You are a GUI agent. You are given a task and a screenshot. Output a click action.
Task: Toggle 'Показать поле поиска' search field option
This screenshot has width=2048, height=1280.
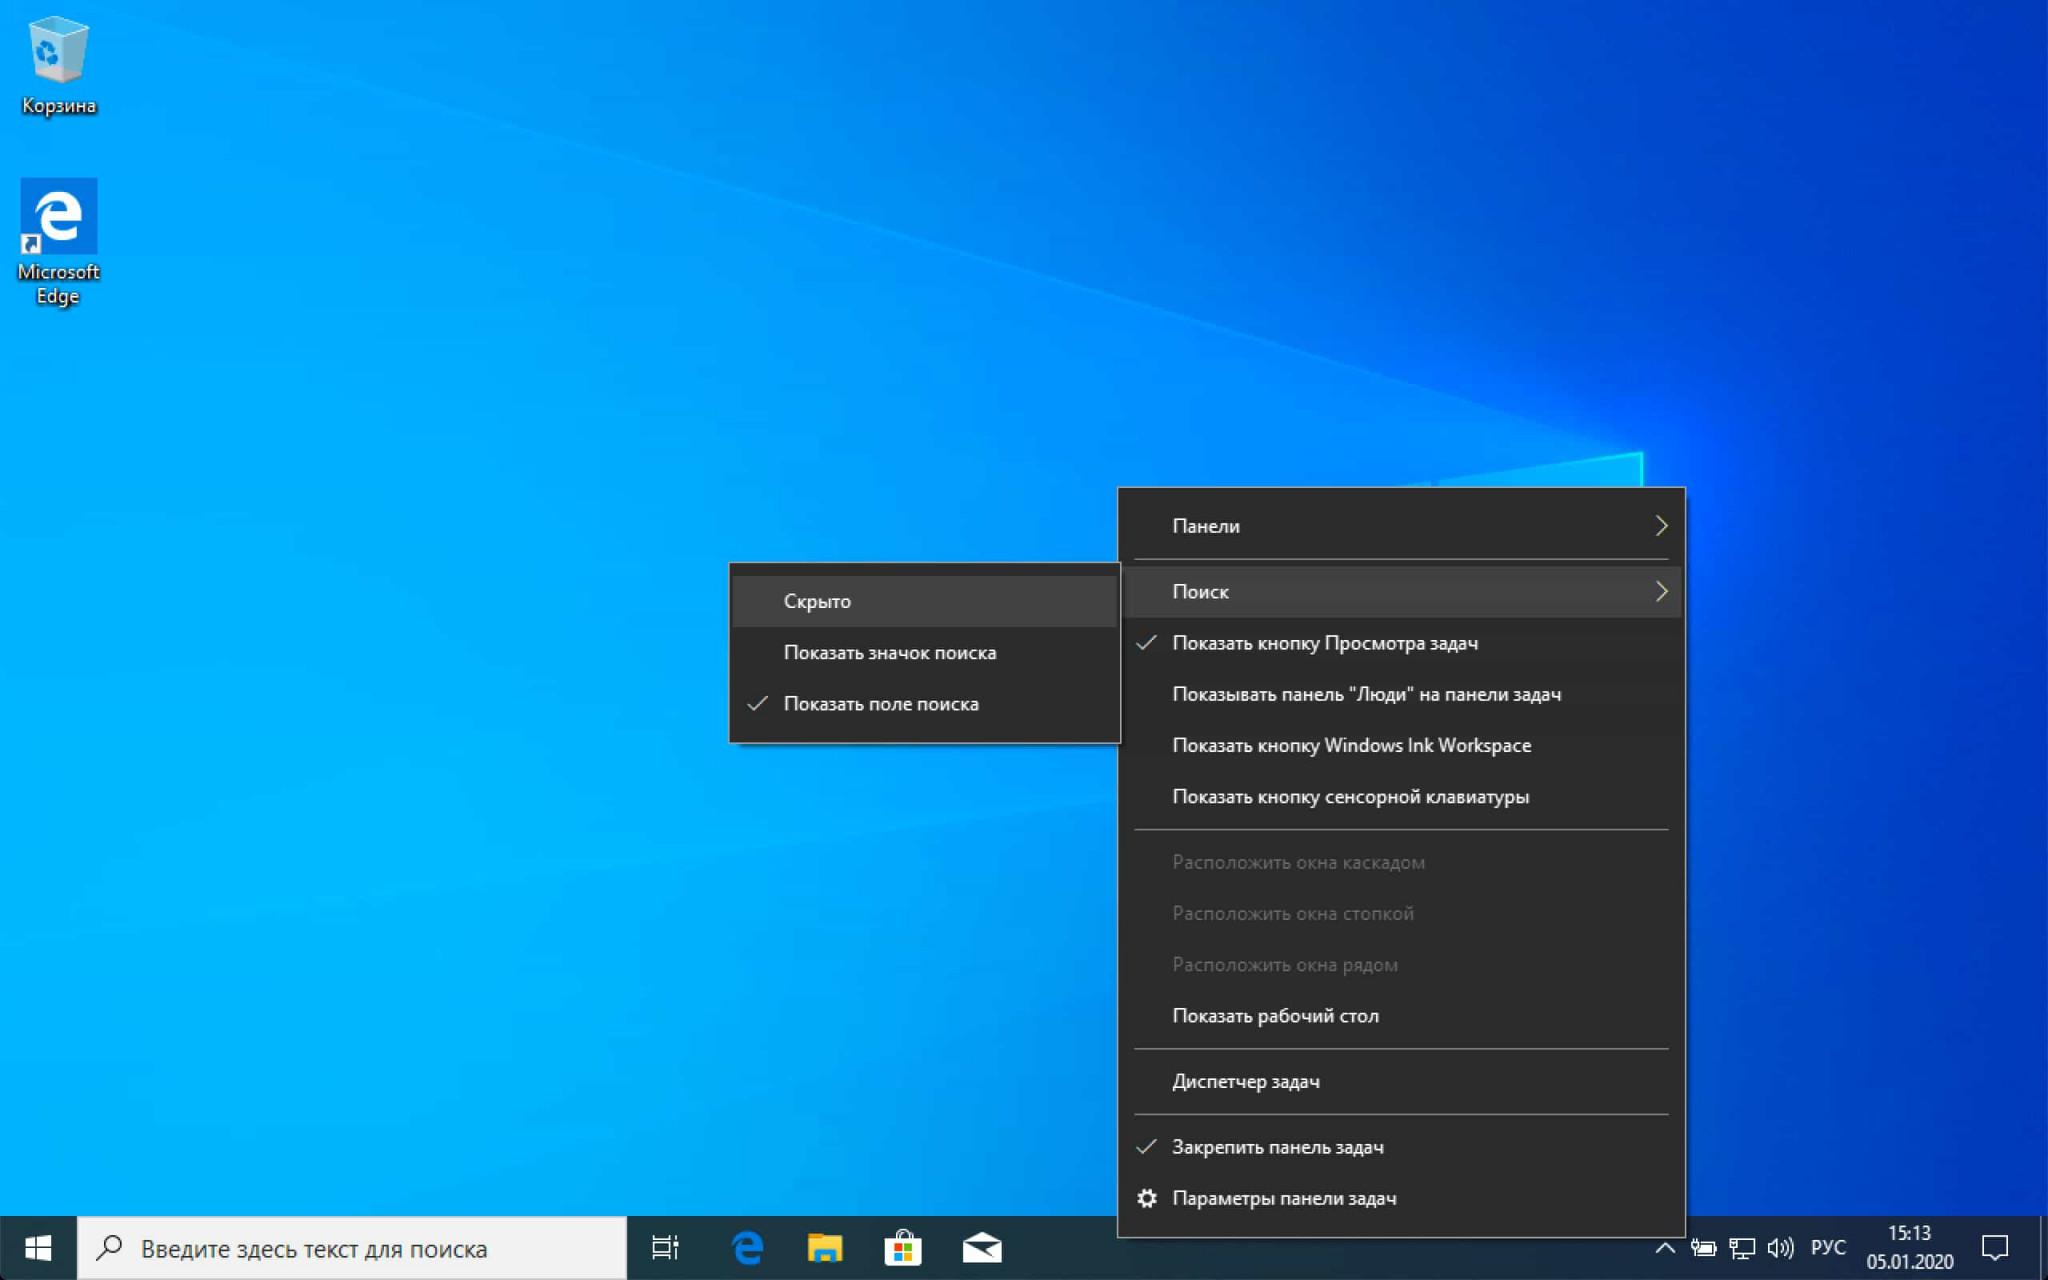[880, 702]
